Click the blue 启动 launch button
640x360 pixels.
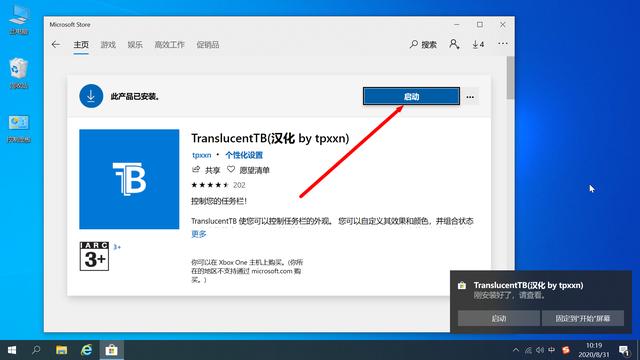point(411,96)
